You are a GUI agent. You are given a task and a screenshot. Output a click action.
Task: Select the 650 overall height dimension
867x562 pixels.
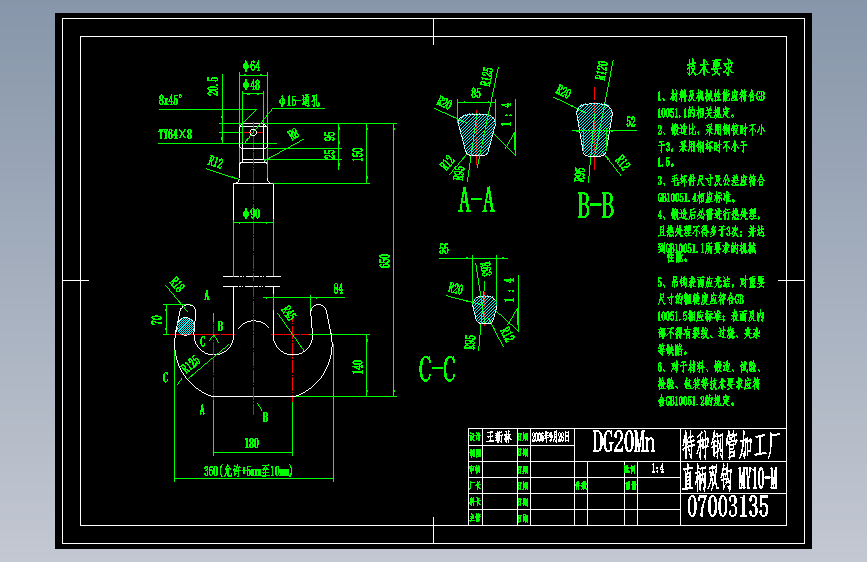click(385, 261)
